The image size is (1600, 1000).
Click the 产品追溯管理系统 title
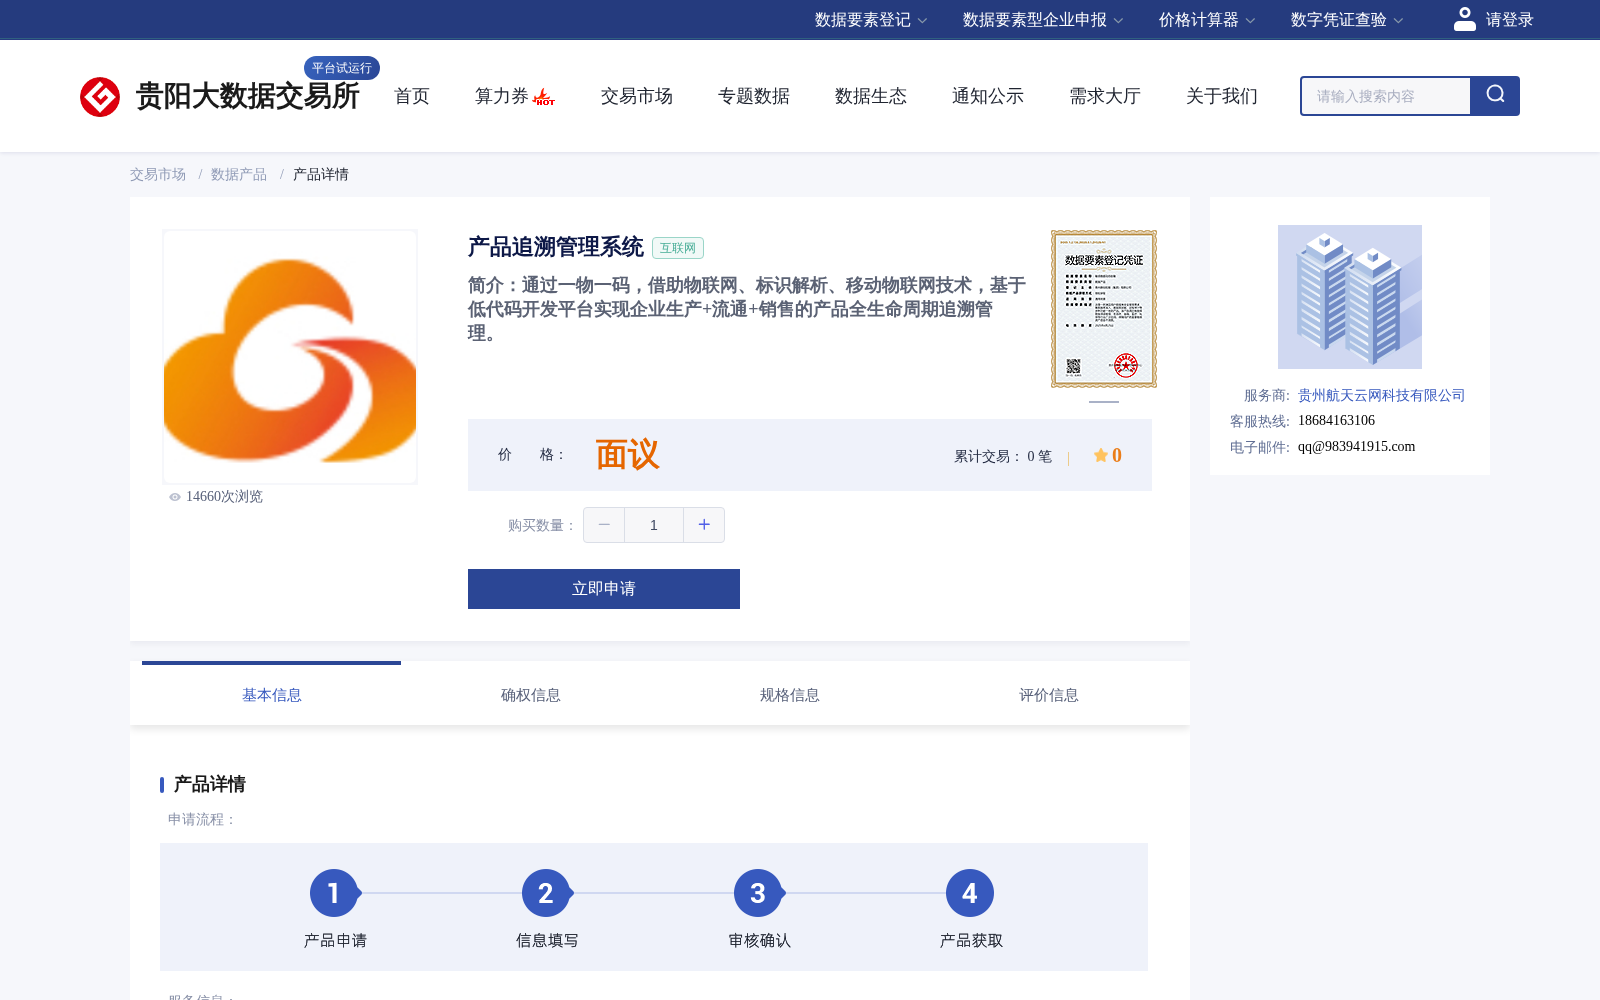pos(556,247)
